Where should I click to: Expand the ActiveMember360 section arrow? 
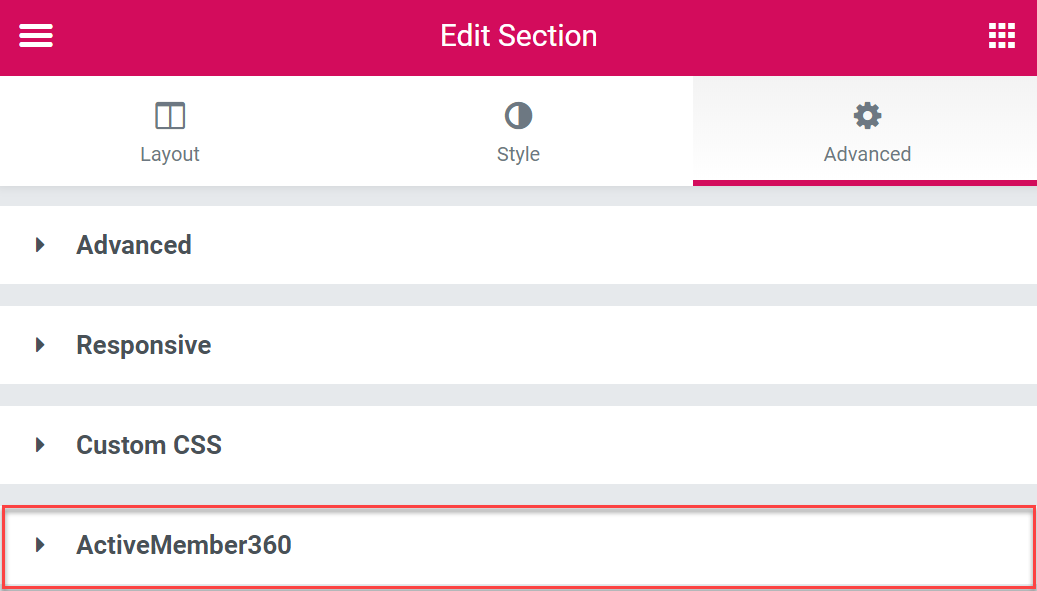click(40, 545)
